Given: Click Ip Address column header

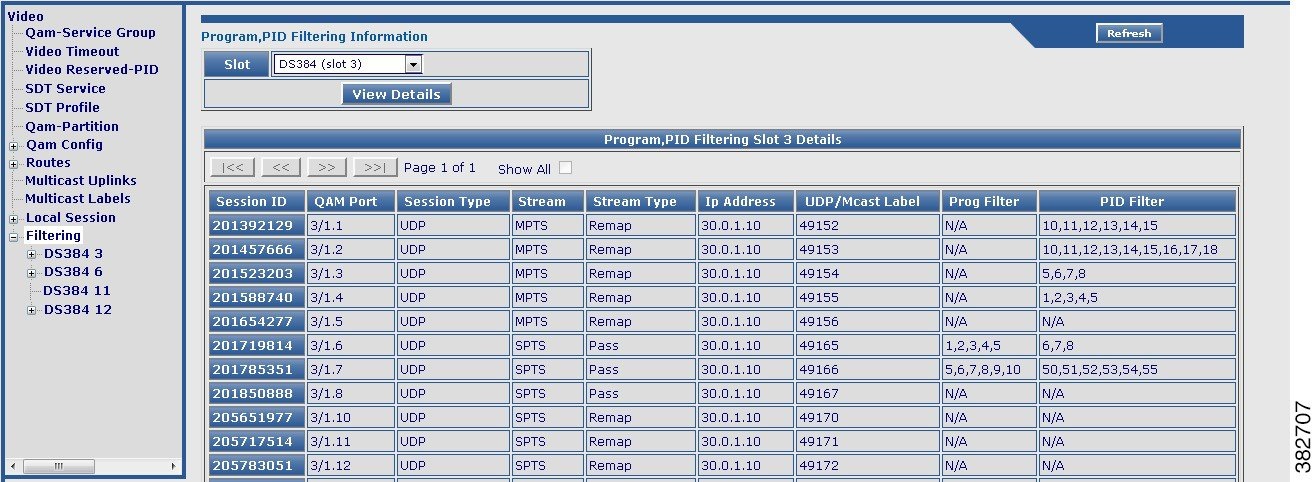Looking at the screenshot, I should click(746, 201).
